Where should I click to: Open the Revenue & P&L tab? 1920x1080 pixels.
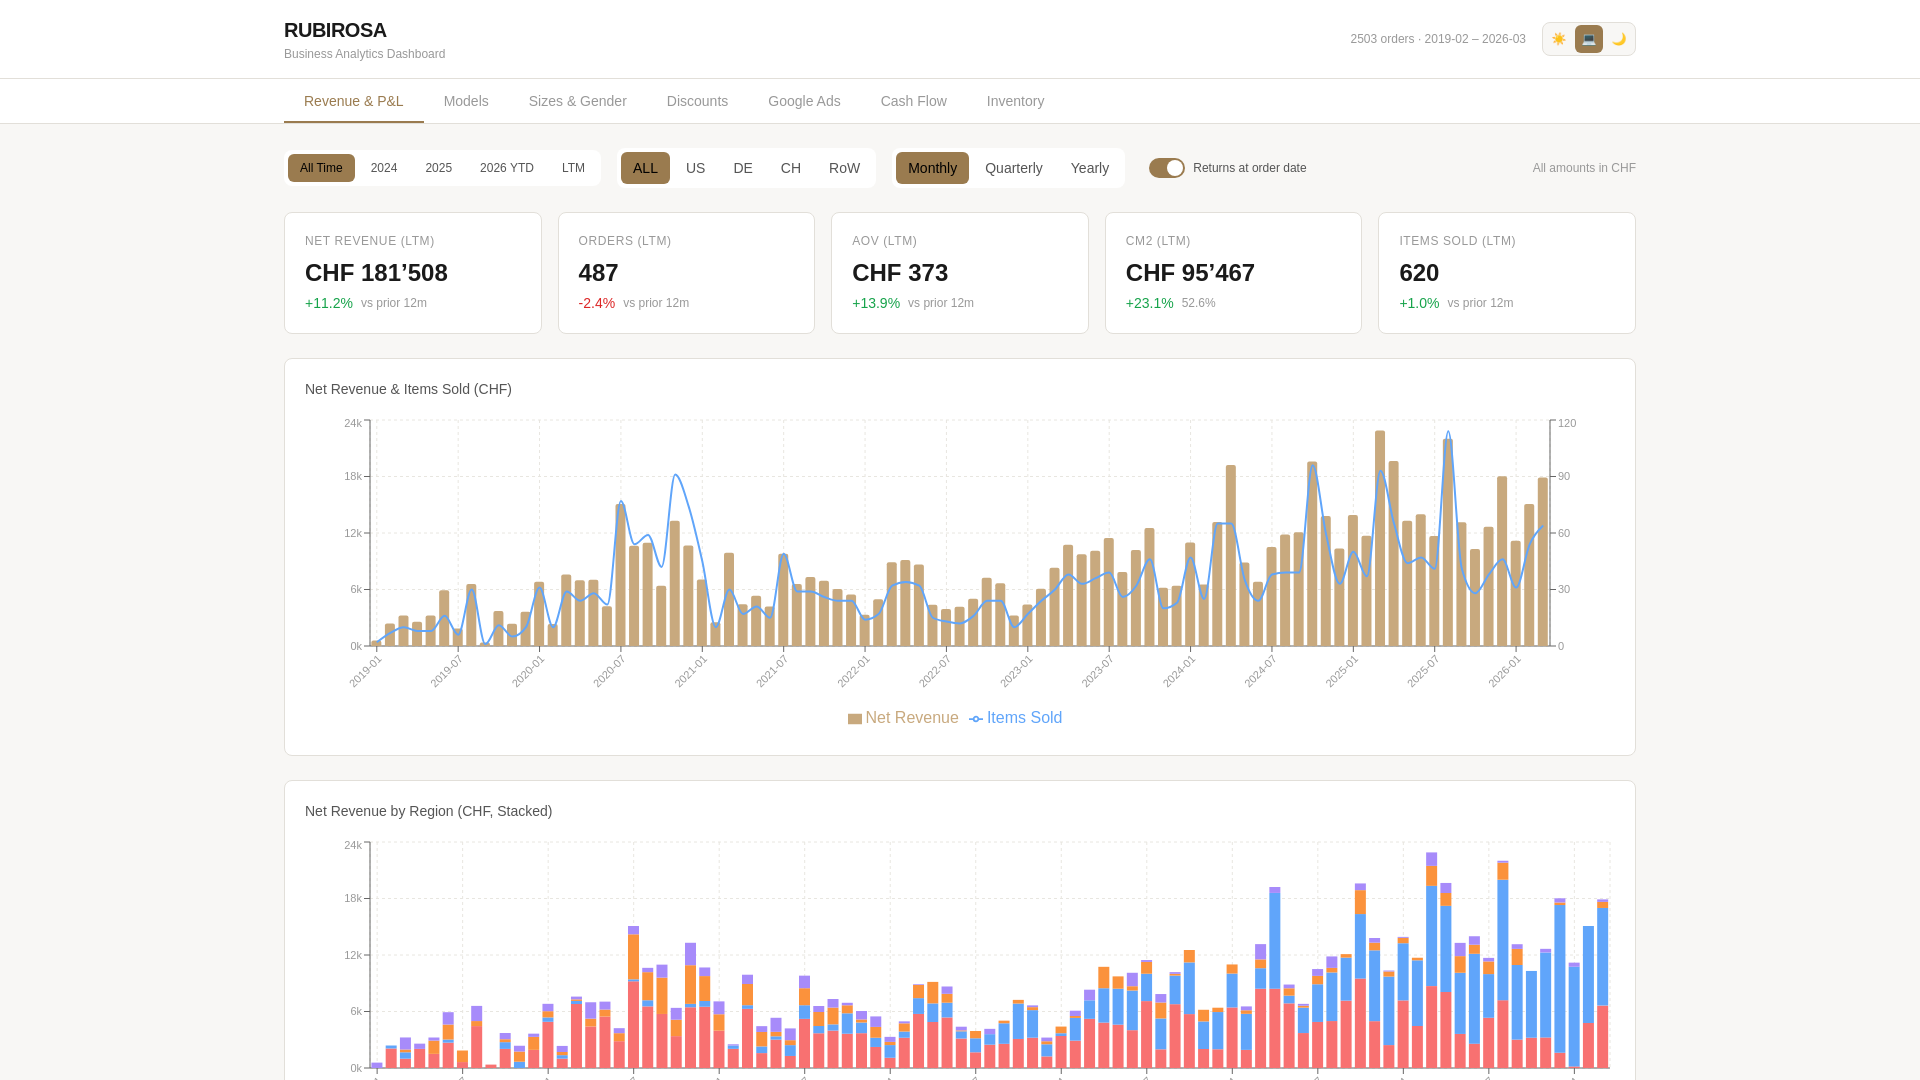pyautogui.click(x=354, y=101)
